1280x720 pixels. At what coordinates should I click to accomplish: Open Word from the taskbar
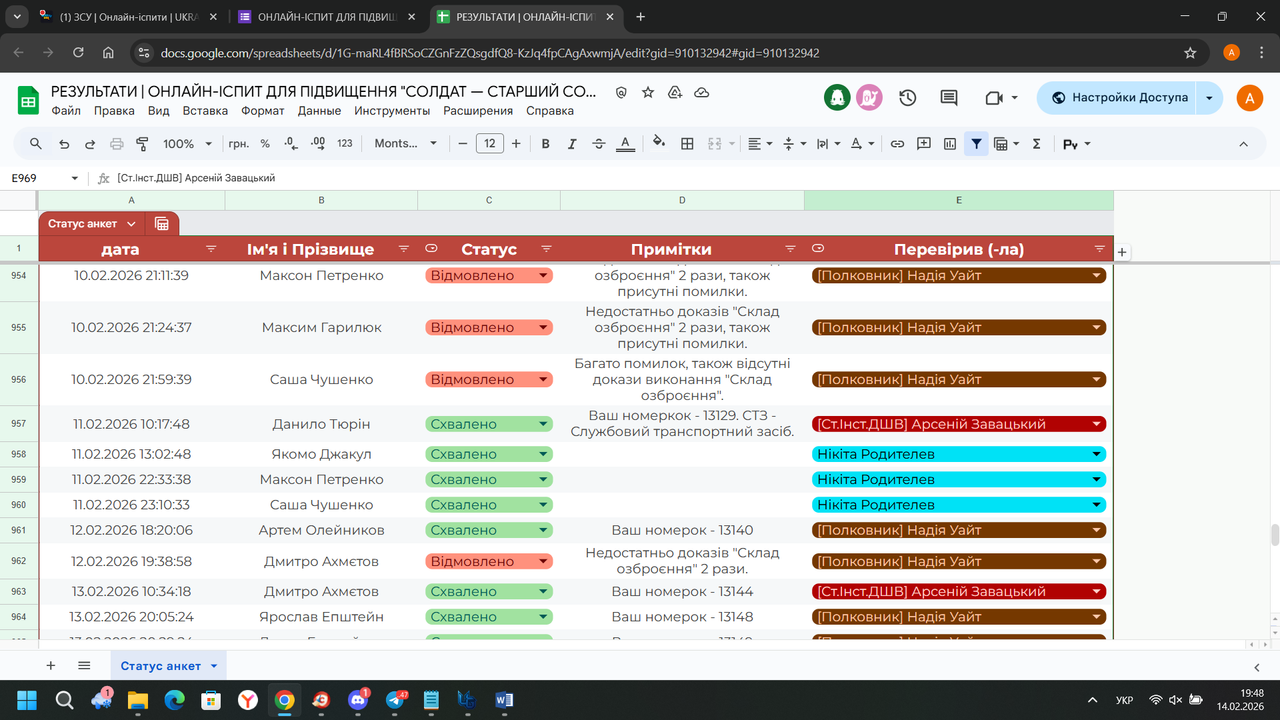(503, 700)
